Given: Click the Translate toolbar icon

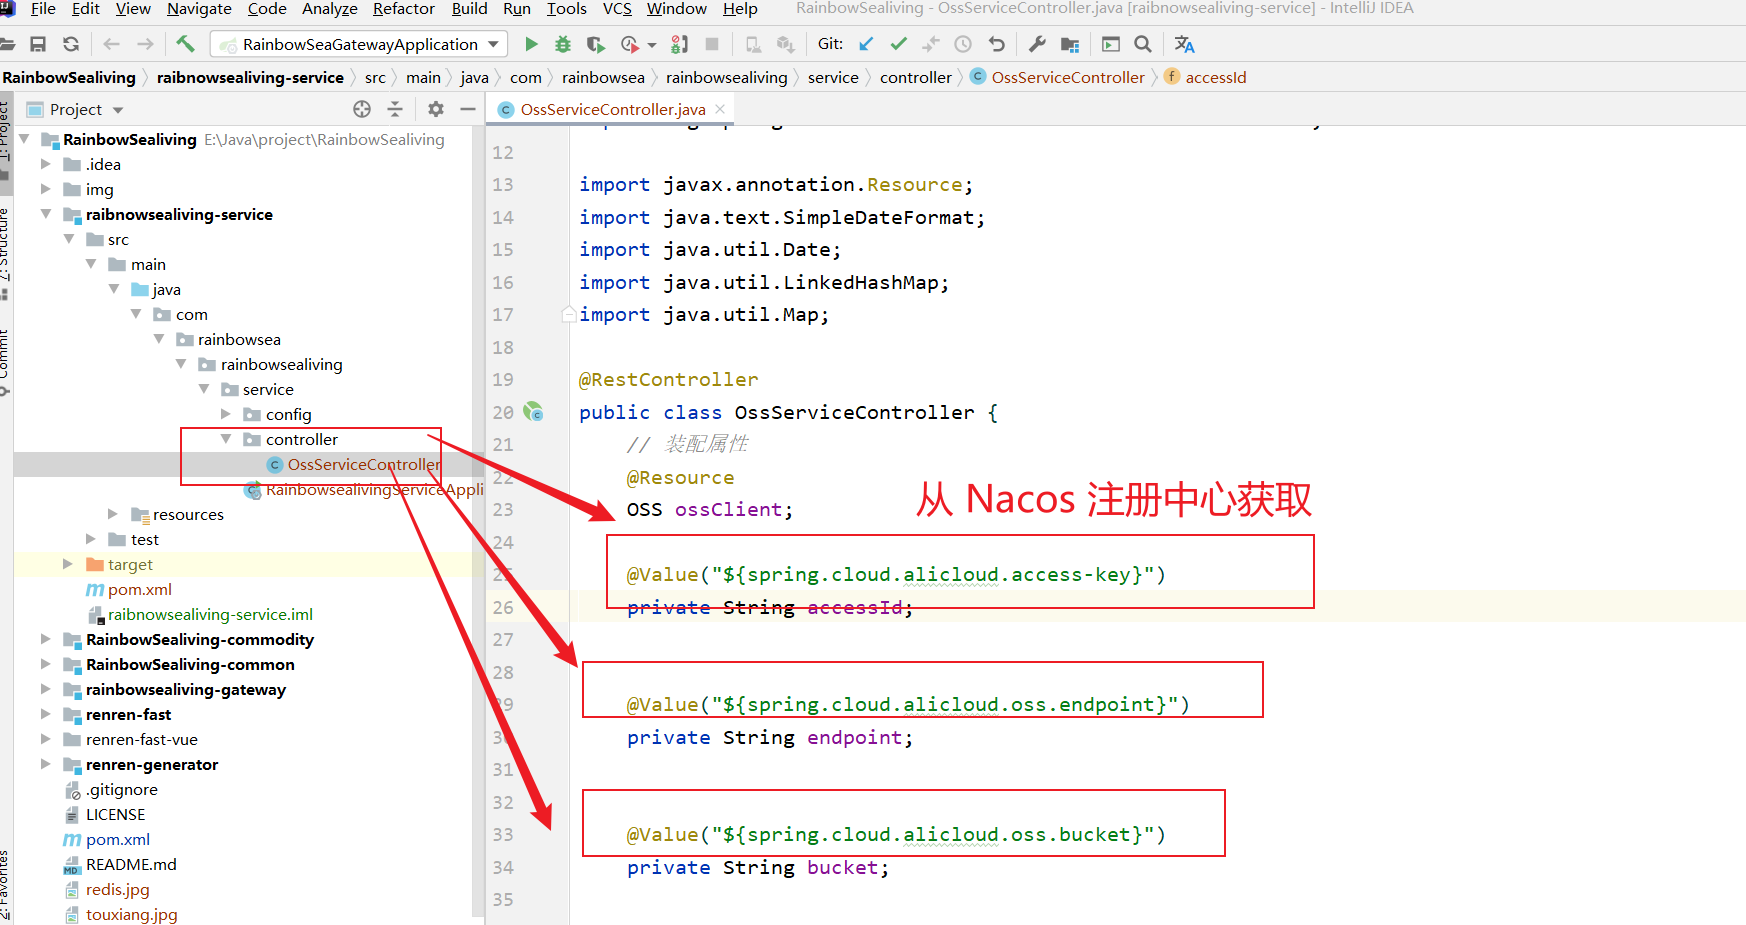Looking at the screenshot, I should click(x=1185, y=44).
